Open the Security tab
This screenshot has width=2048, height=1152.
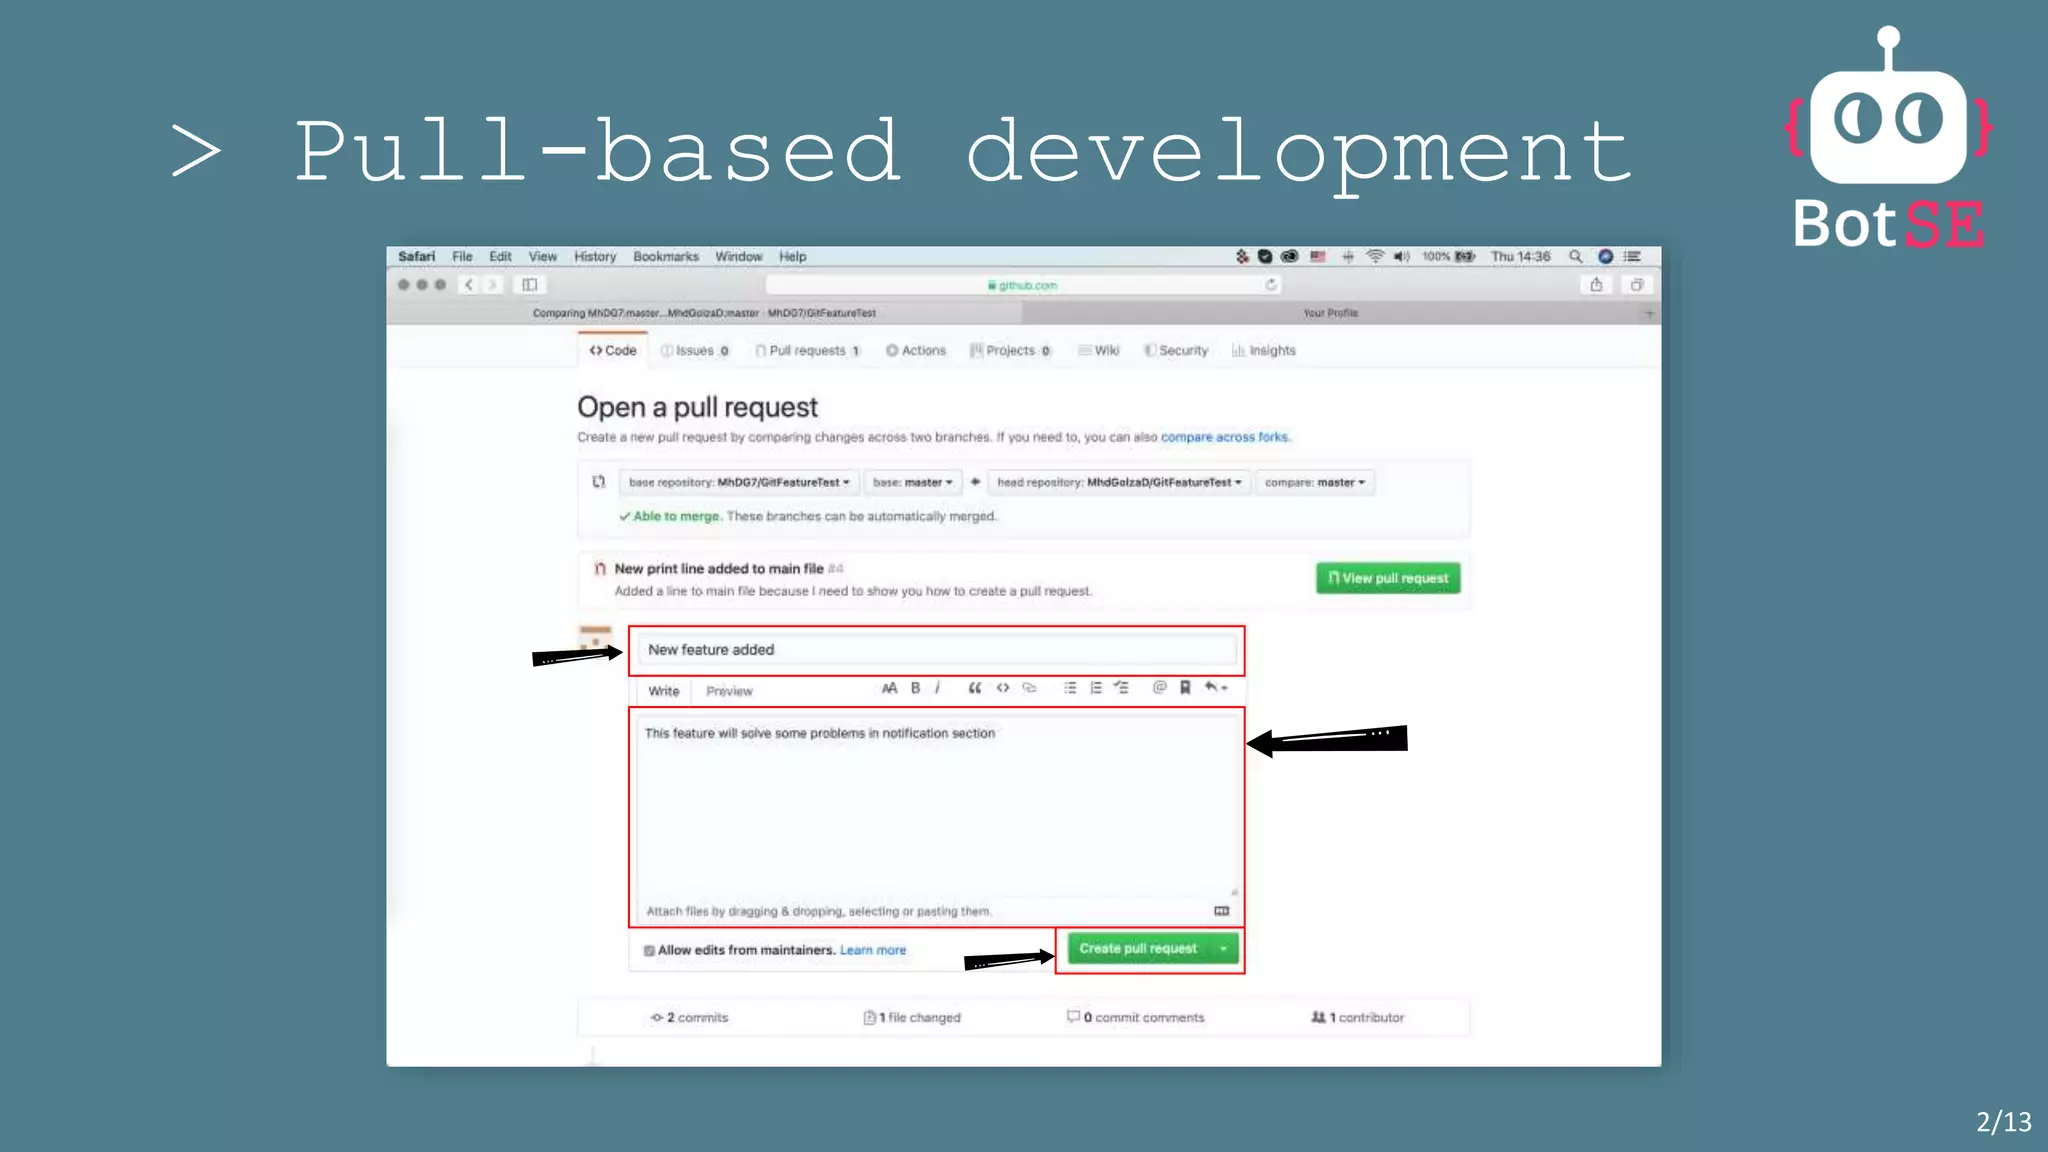click(x=1176, y=351)
